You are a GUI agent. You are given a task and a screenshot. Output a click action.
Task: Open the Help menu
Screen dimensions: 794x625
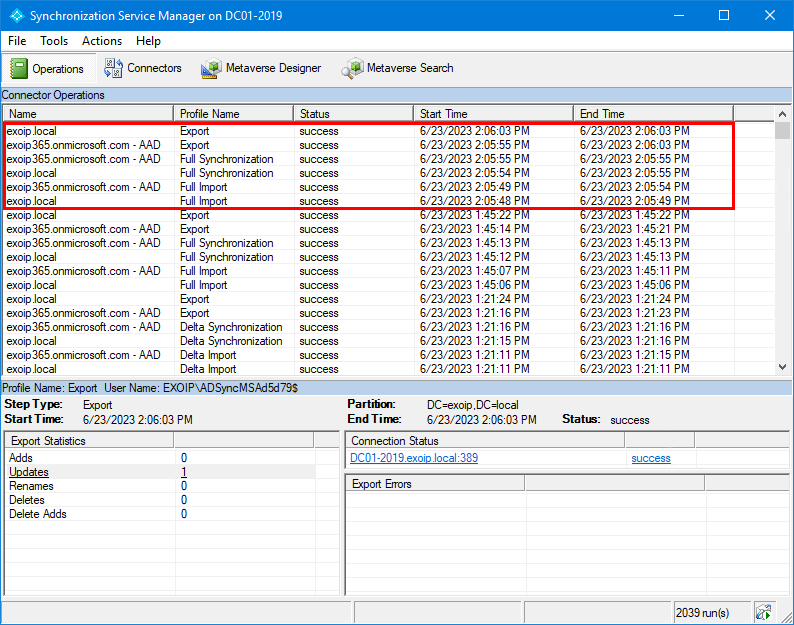click(x=148, y=41)
